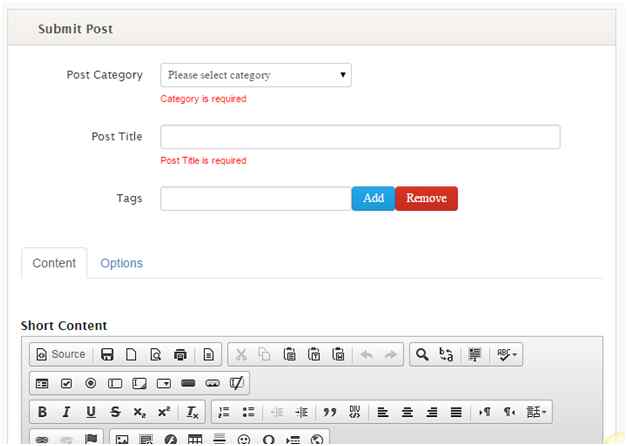Apply Strikethrough formatting
This screenshot has height=446, width=627.
pyautogui.click(x=115, y=412)
